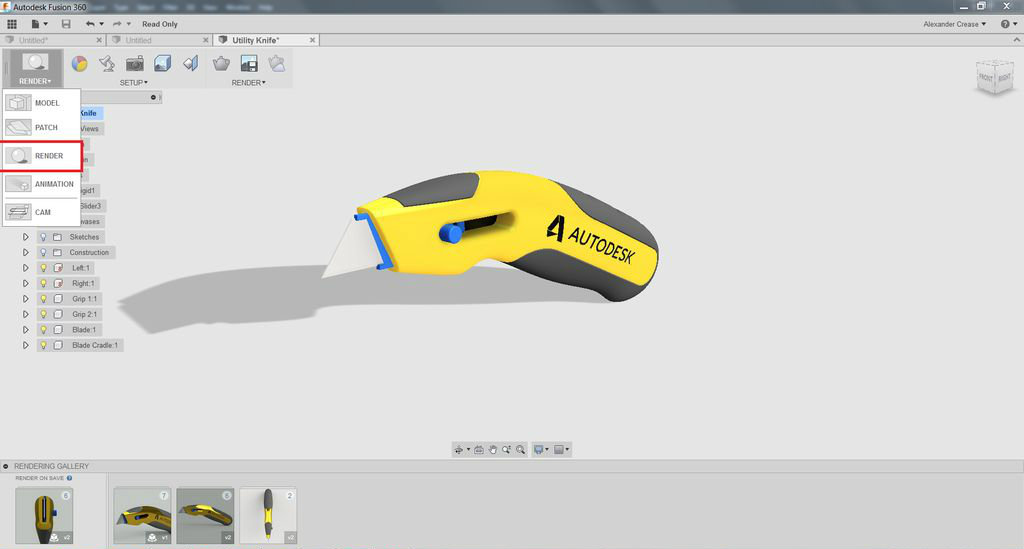Viewport: 1024px width, 549px height.
Task: Open the Decal image tool
Action: click(163, 64)
